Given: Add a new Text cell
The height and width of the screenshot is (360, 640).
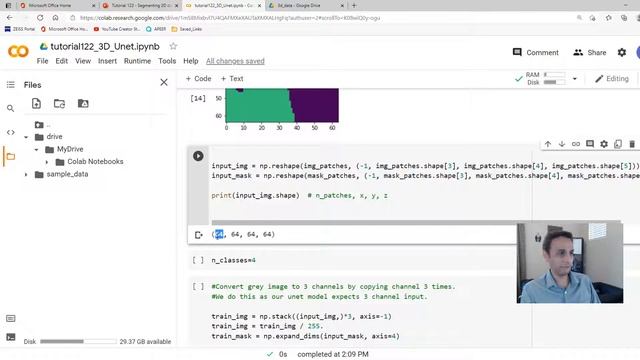Looking at the screenshot, I should coord(232,78).
